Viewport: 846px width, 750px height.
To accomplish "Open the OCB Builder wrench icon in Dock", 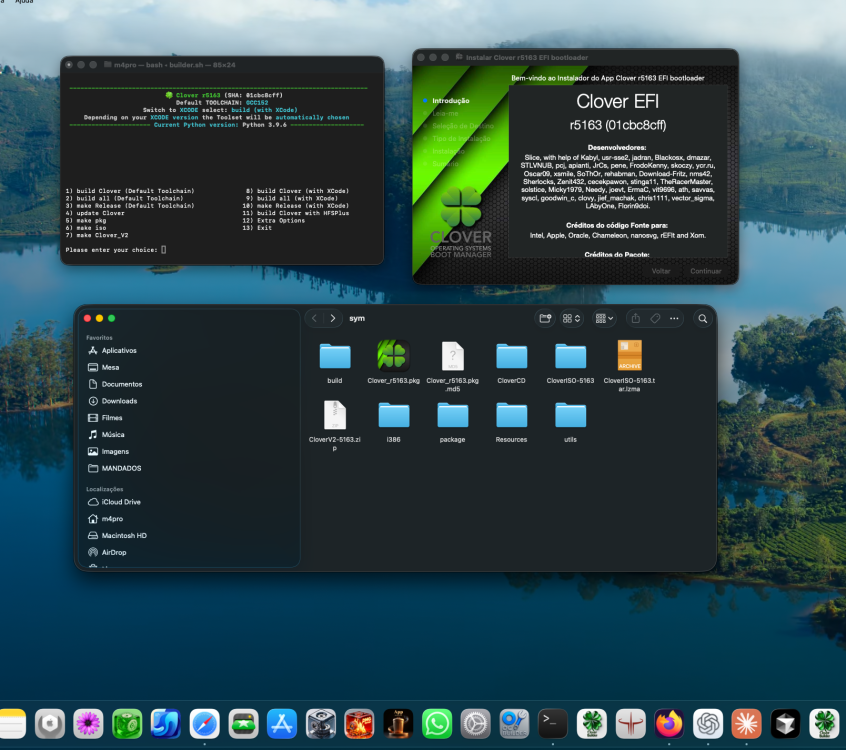I will [x=514, y=724].
